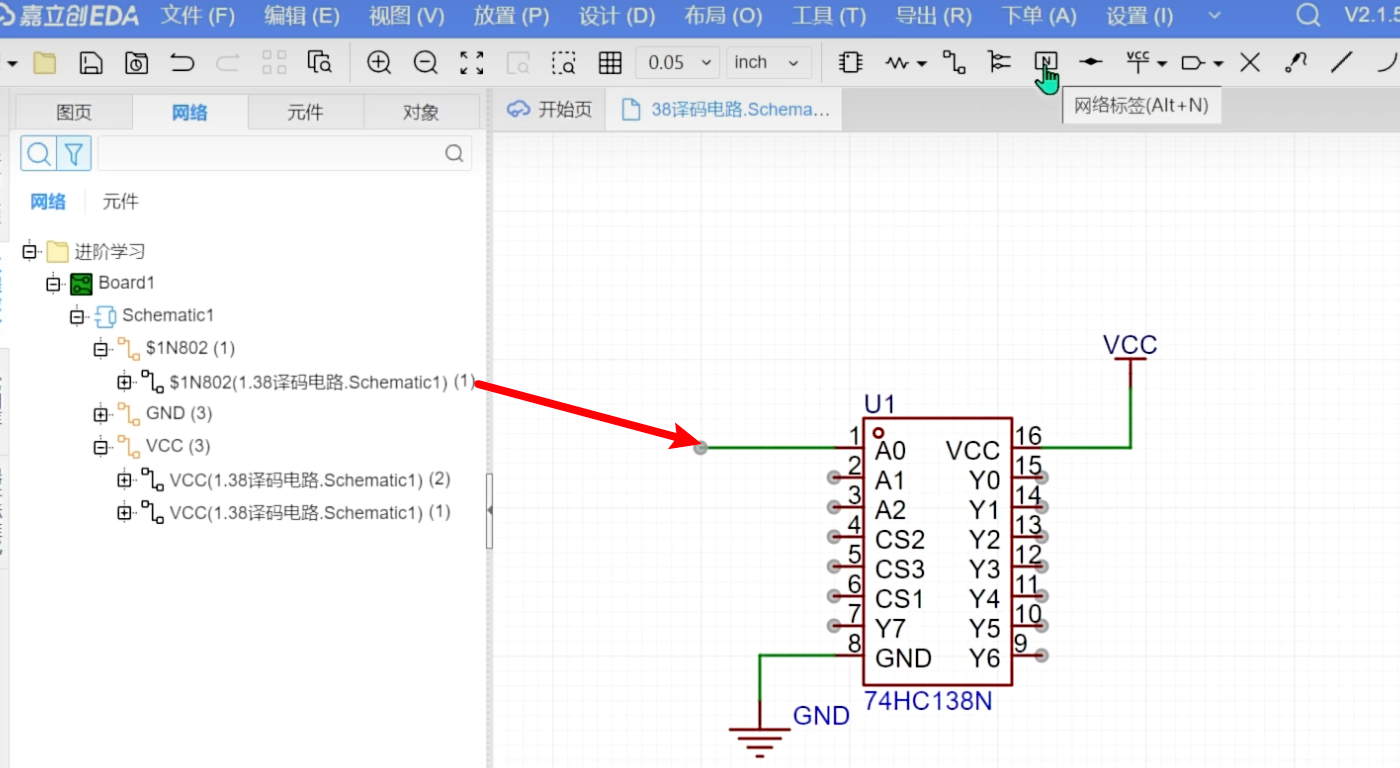Expand the GND (3) net node
The image size is (1400, 768).
[100, 414]
